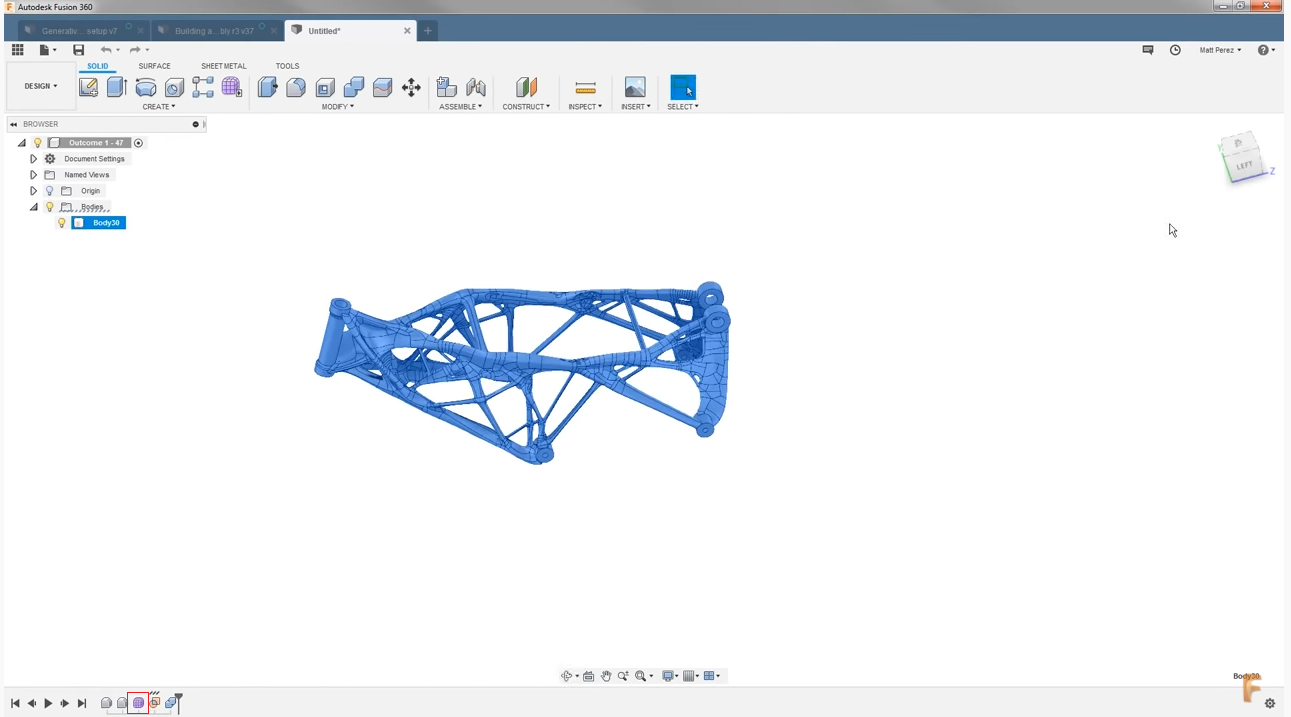Click the New Component icon
The image size is (1291, 717).
[447, 88]
